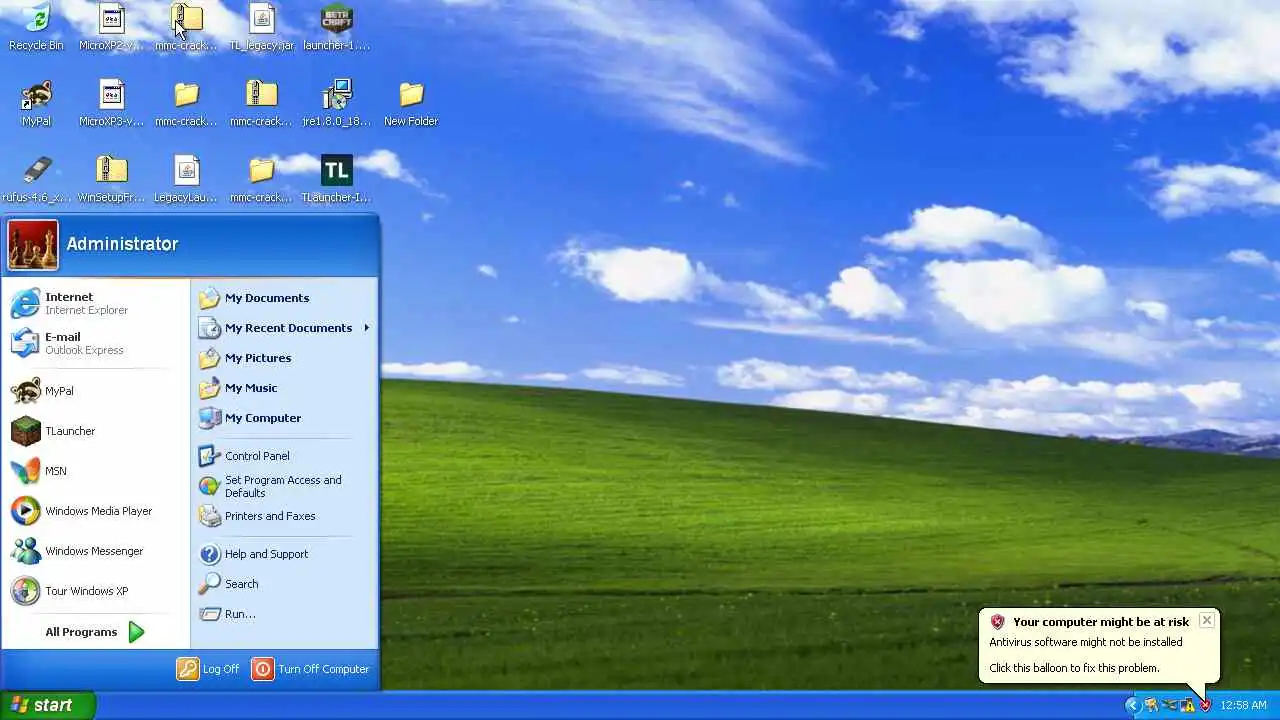The image size is (1280, 720).
Task: Click the yellow warning network tray icon
Action: [x=1187, y=705]
